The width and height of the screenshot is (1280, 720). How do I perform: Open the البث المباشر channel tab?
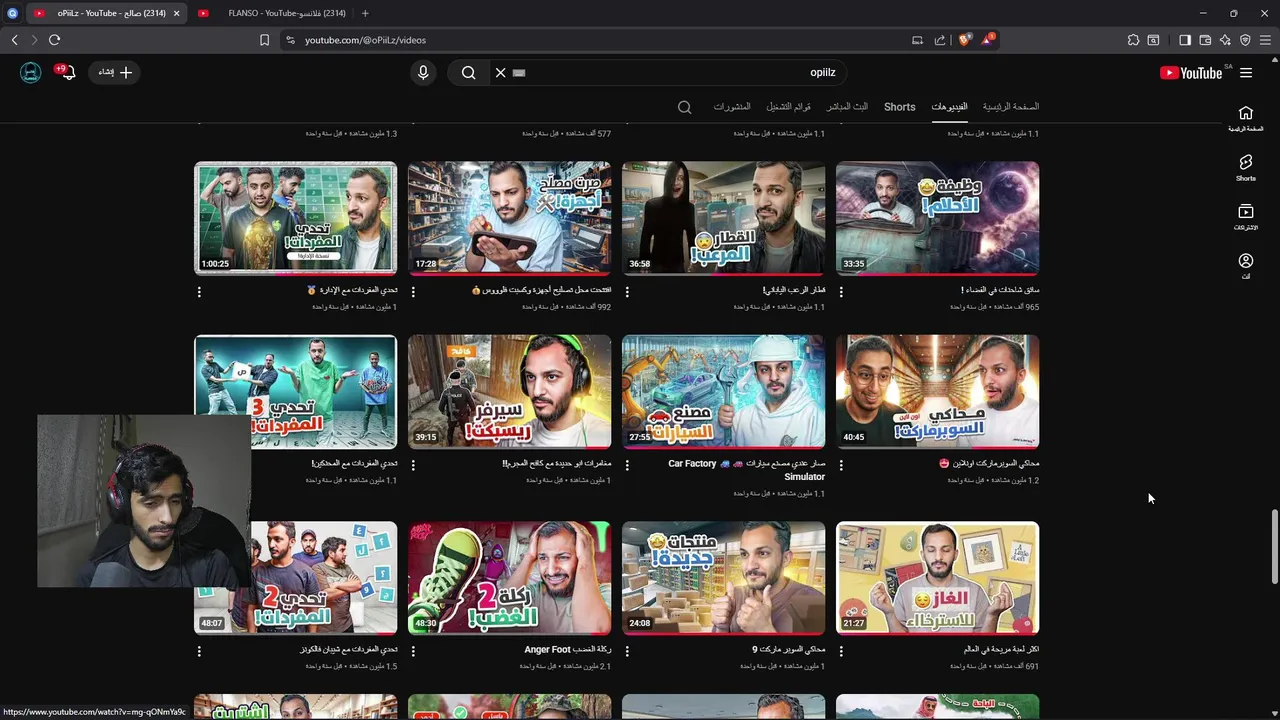[847, 107]
